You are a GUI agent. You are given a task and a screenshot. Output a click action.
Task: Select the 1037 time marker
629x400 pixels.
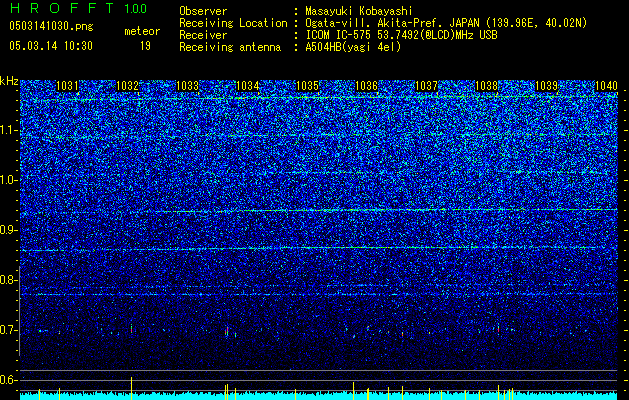(426, 86)
